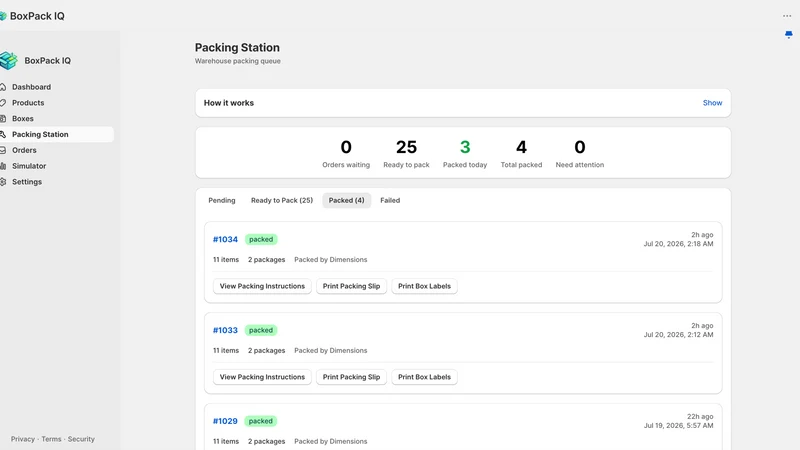The height and width of the screenshot is (450, 800).
Task: View Packing Instructions for order #1033
Action: point(262,377)
